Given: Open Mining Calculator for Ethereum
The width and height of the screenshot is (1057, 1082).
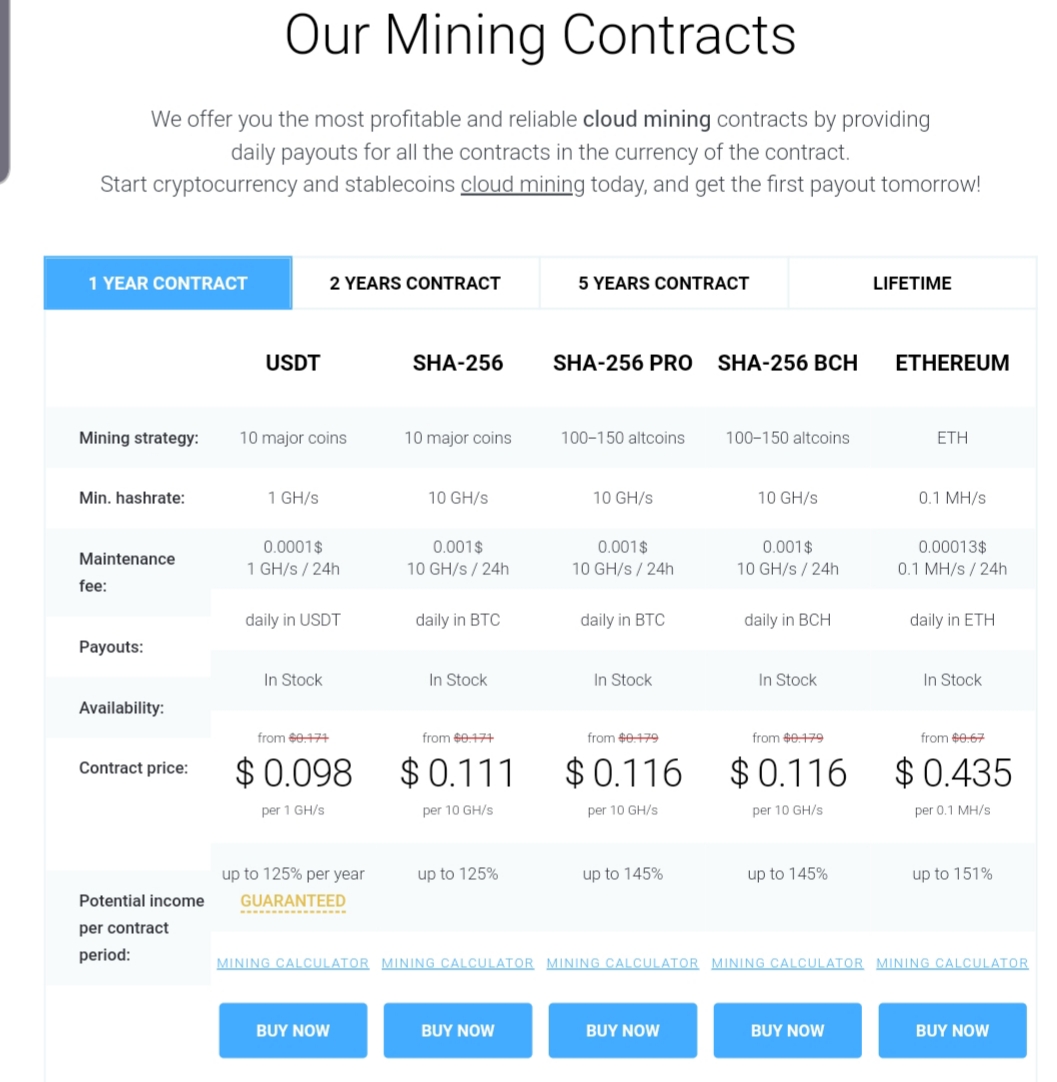Looking at the screenshot, I should 952,963.
